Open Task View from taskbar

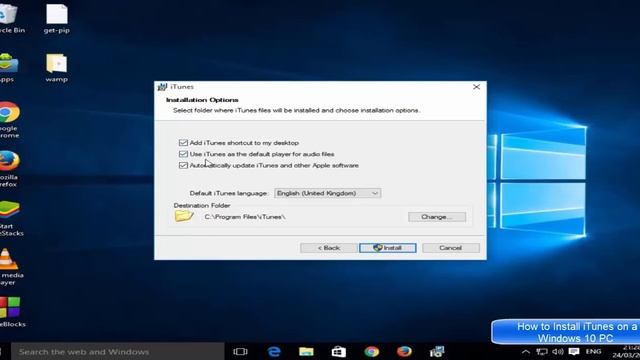240,351
